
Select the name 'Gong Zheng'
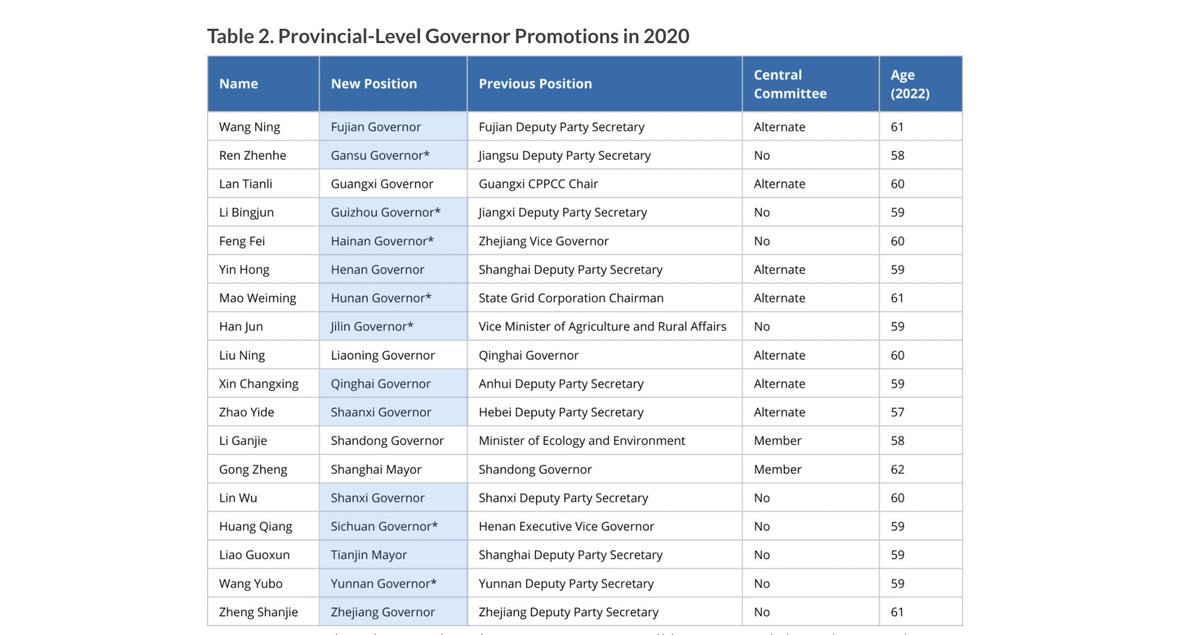(253, 469)
